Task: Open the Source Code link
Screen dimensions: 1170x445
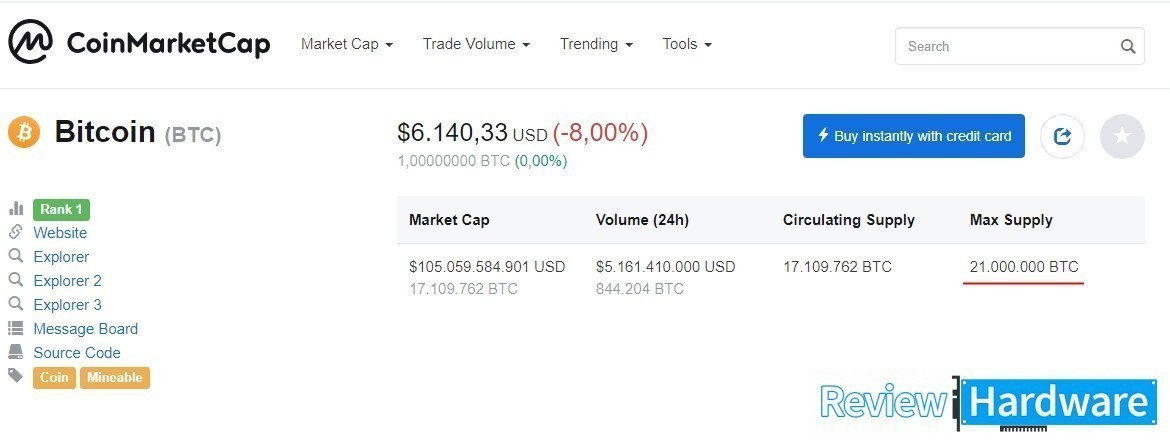Action: click(77, 353)
